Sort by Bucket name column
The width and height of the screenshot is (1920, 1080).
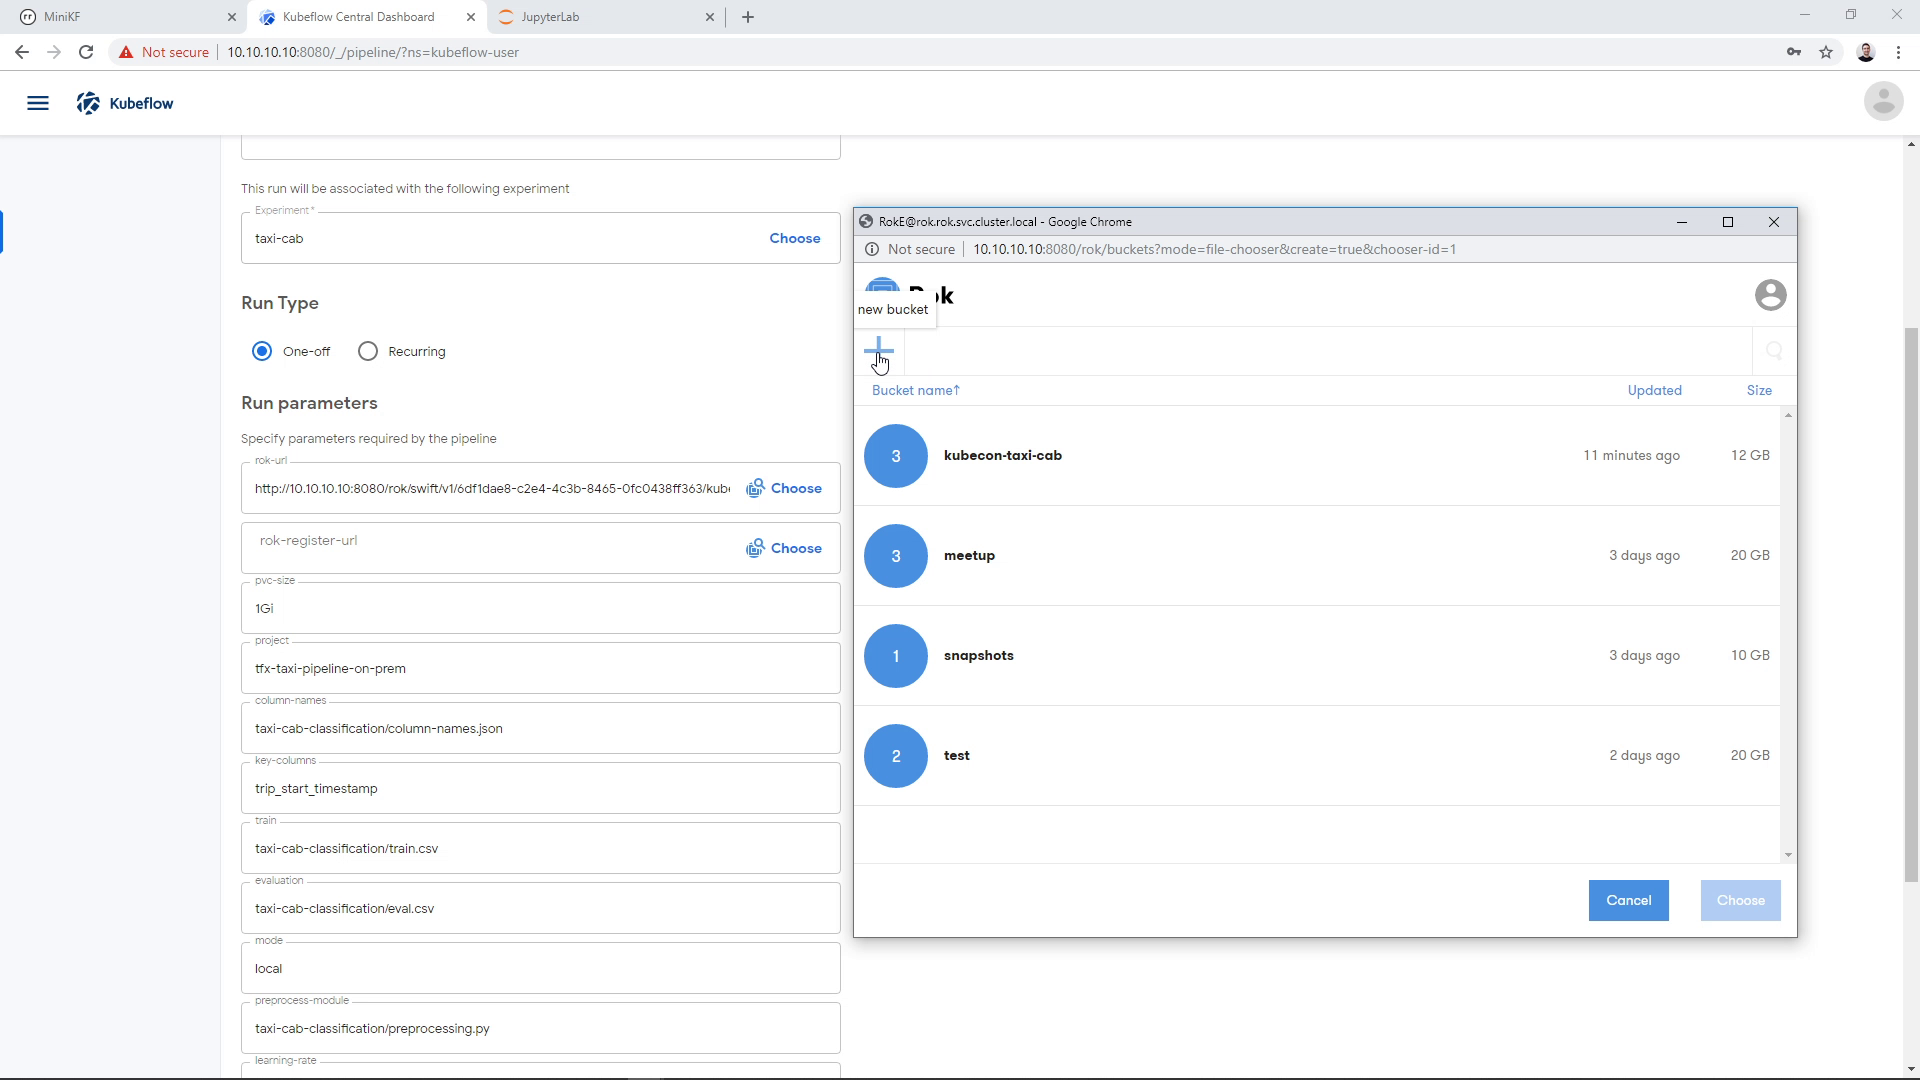pyautogui.click(x=915, y=390)
